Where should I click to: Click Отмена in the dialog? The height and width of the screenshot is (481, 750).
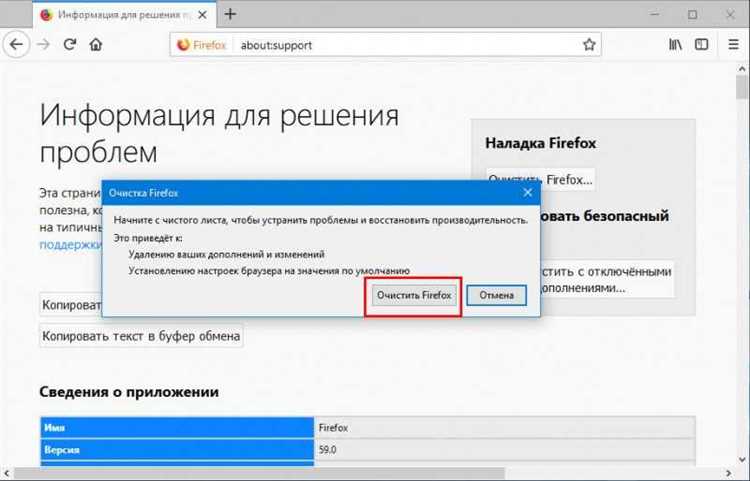click(x=496, y=295)
